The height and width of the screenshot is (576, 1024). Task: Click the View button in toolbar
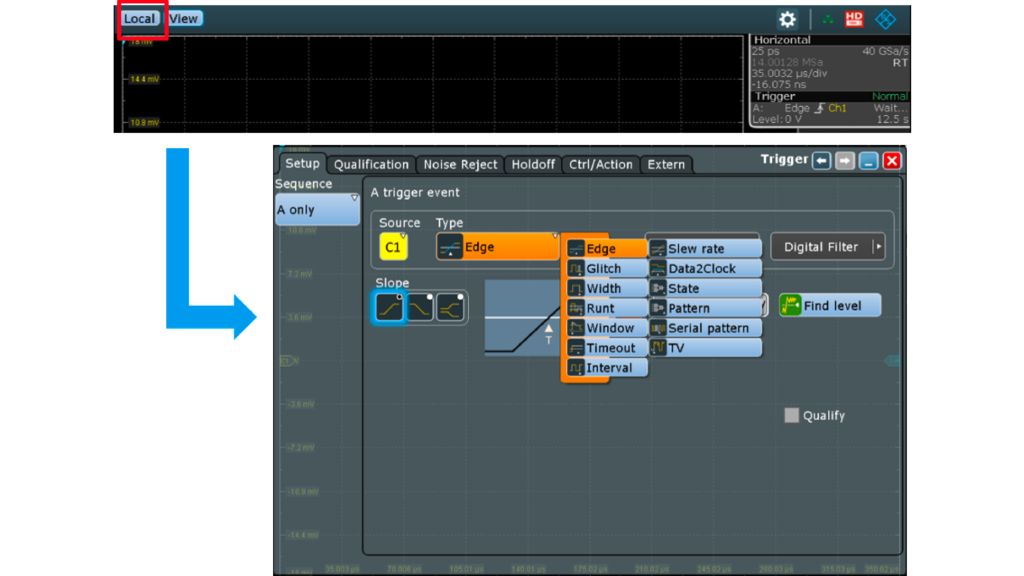(184, 18)
